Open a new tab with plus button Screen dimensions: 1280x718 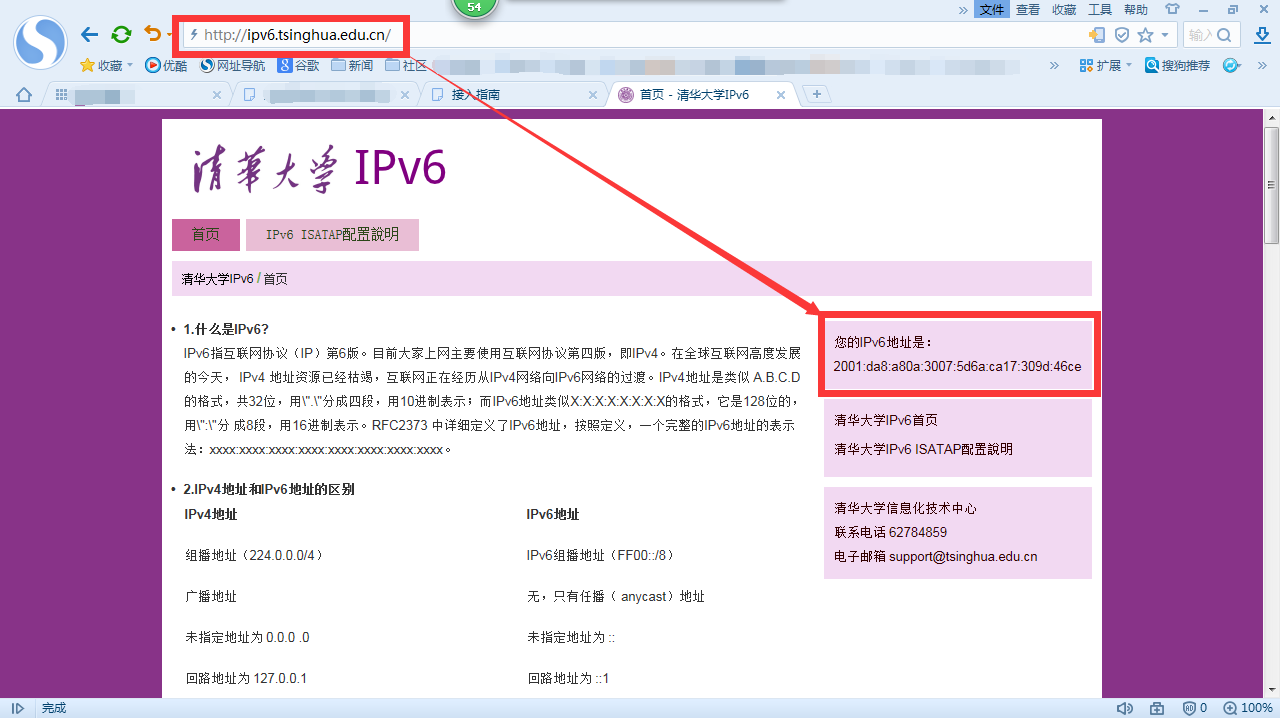817,94
